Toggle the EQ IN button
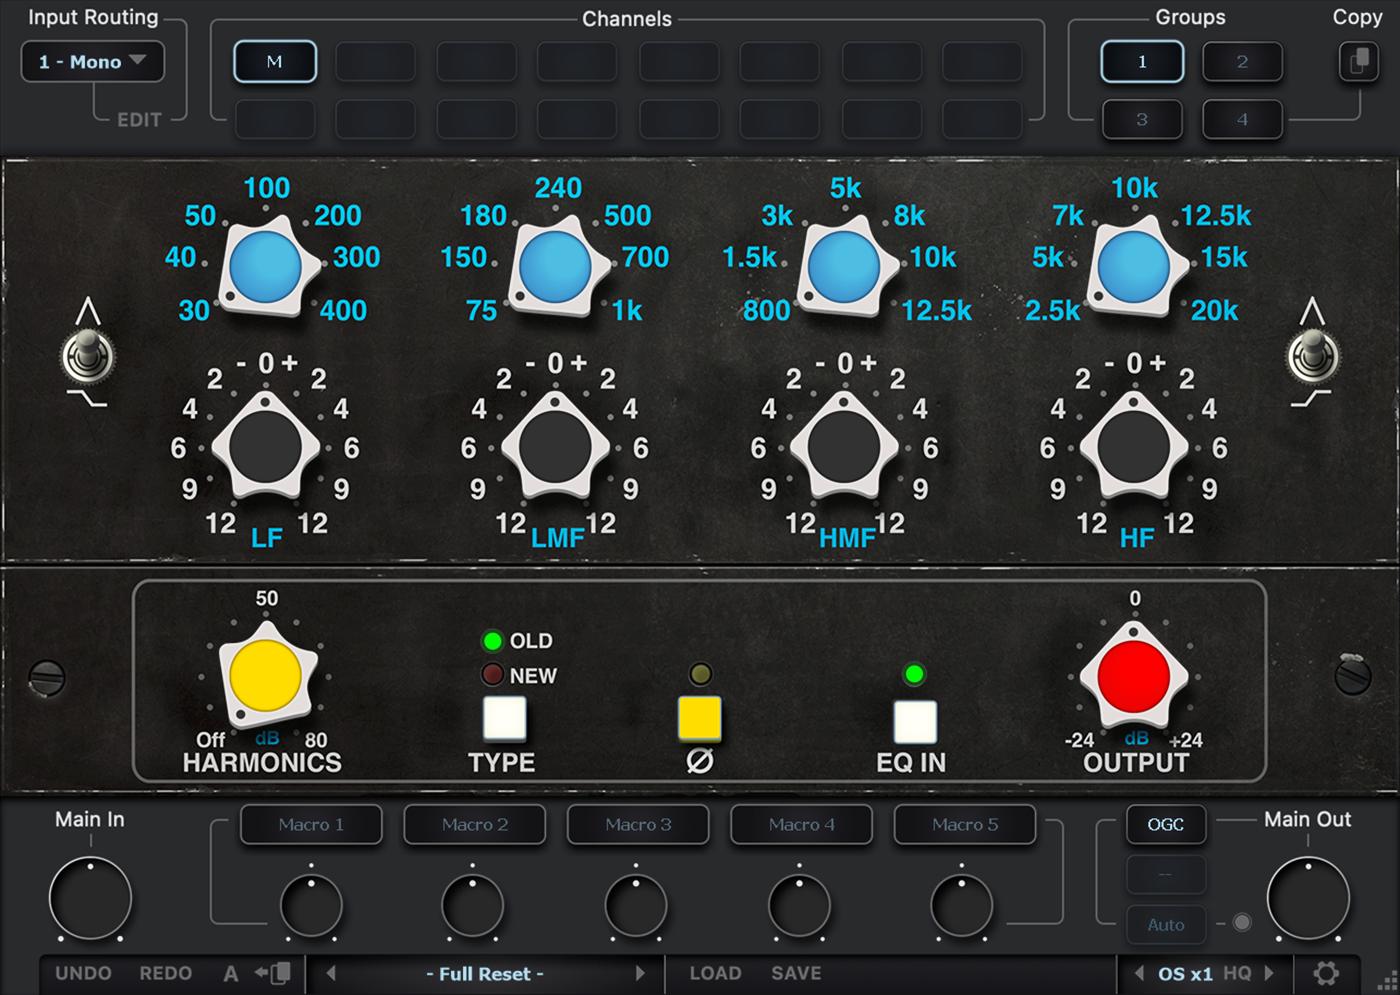The width and height of the screenshot is (1400, 995). [914, 721]
